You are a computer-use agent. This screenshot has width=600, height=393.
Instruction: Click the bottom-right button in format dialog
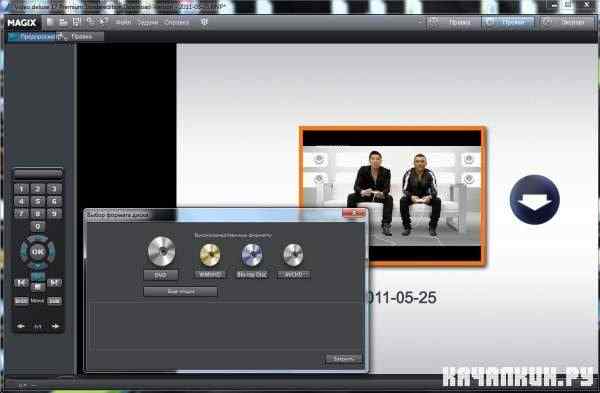(x=343, y=359)
